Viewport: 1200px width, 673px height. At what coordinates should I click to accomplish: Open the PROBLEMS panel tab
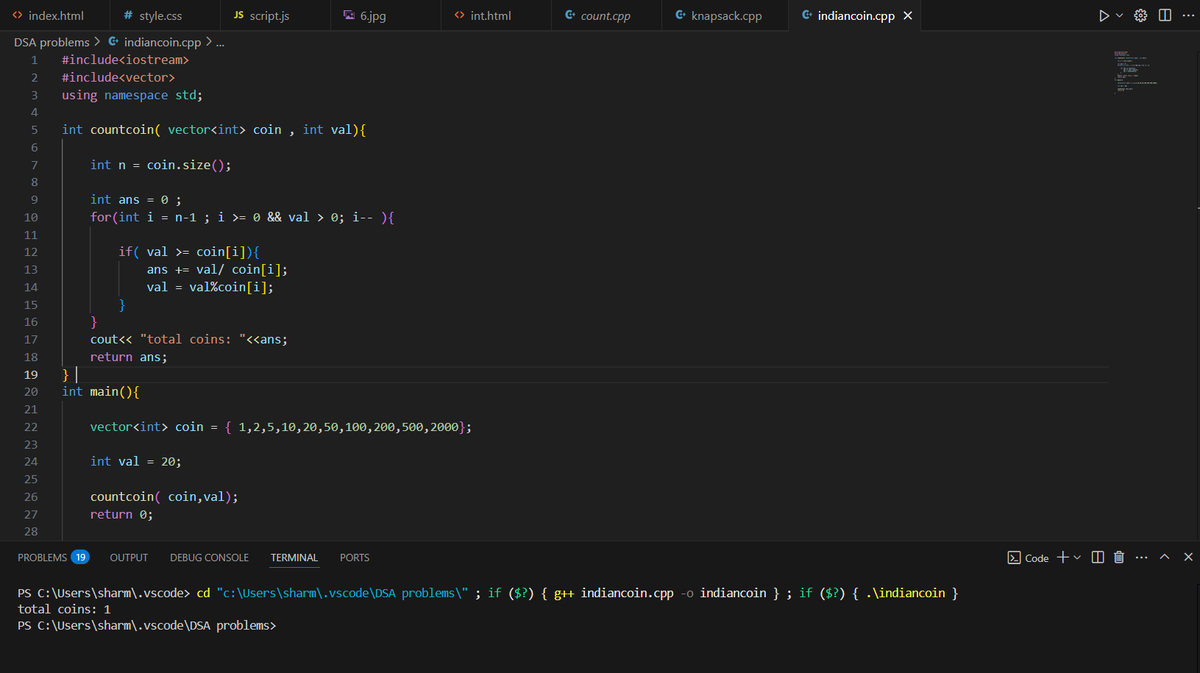[43, 557]
